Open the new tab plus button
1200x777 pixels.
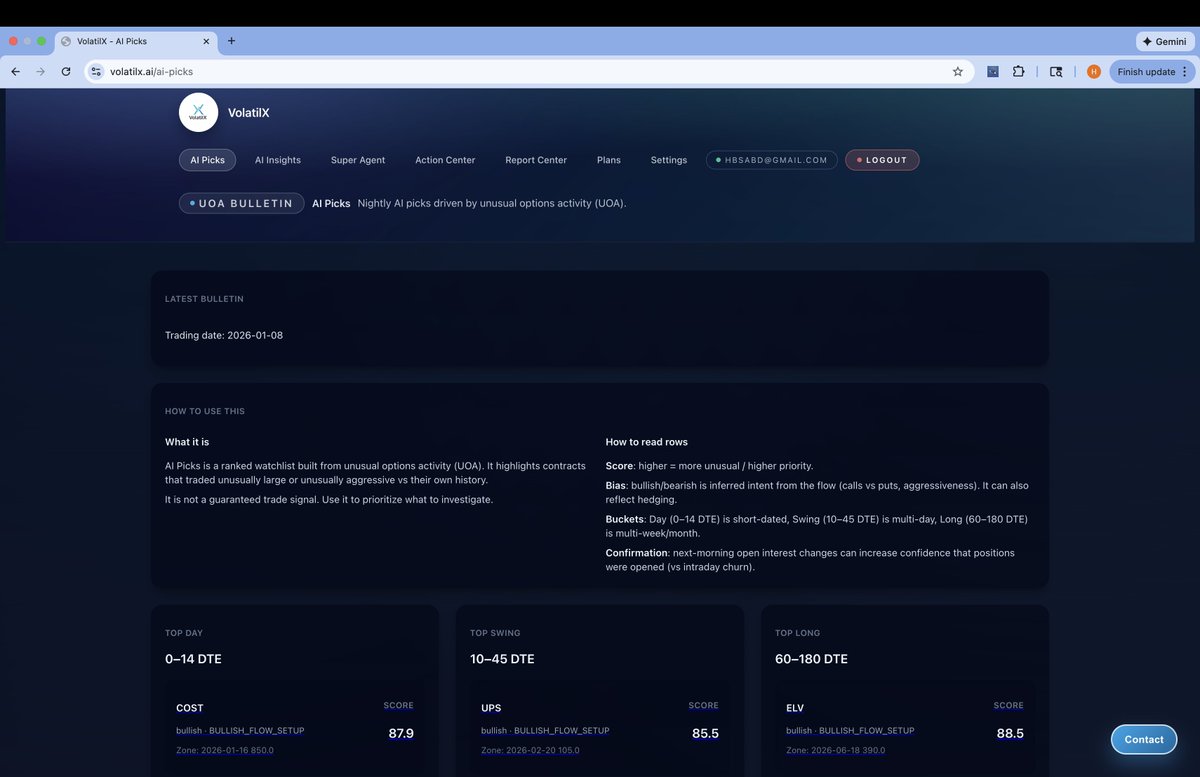click(231, 41)
